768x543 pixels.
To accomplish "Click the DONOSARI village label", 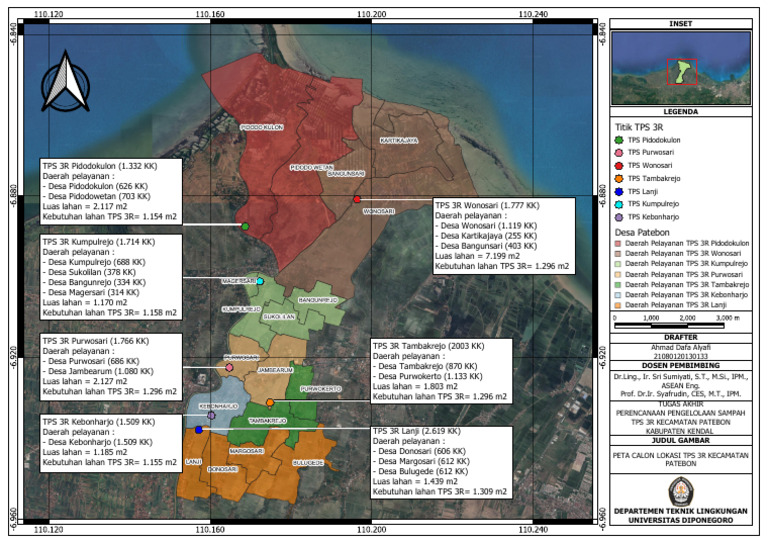I will [x=223, y=469].
